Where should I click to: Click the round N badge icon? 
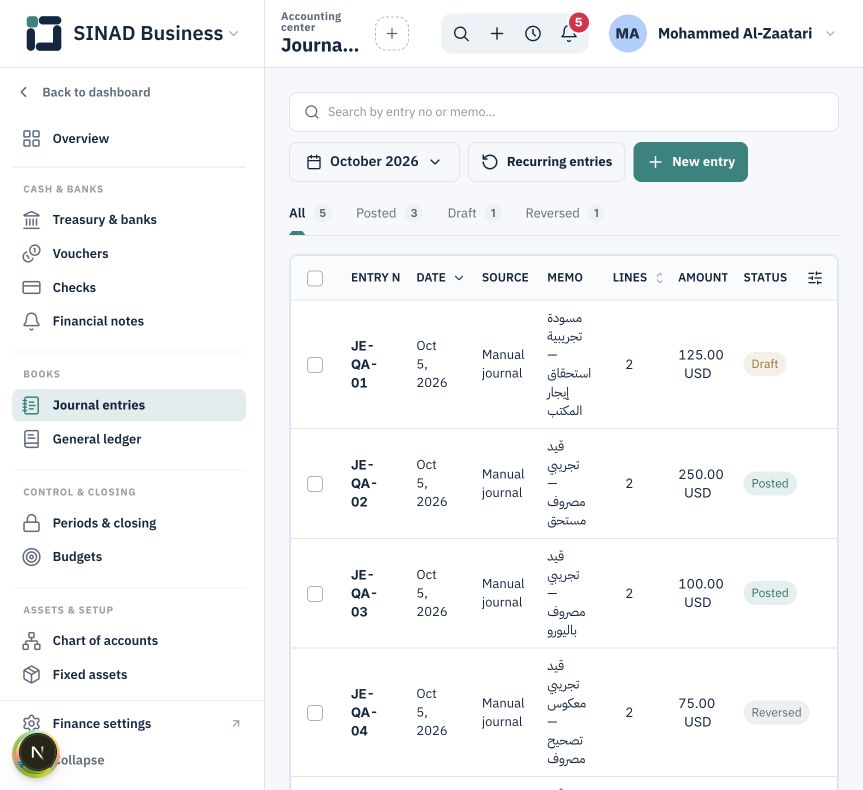pos(37,753)
